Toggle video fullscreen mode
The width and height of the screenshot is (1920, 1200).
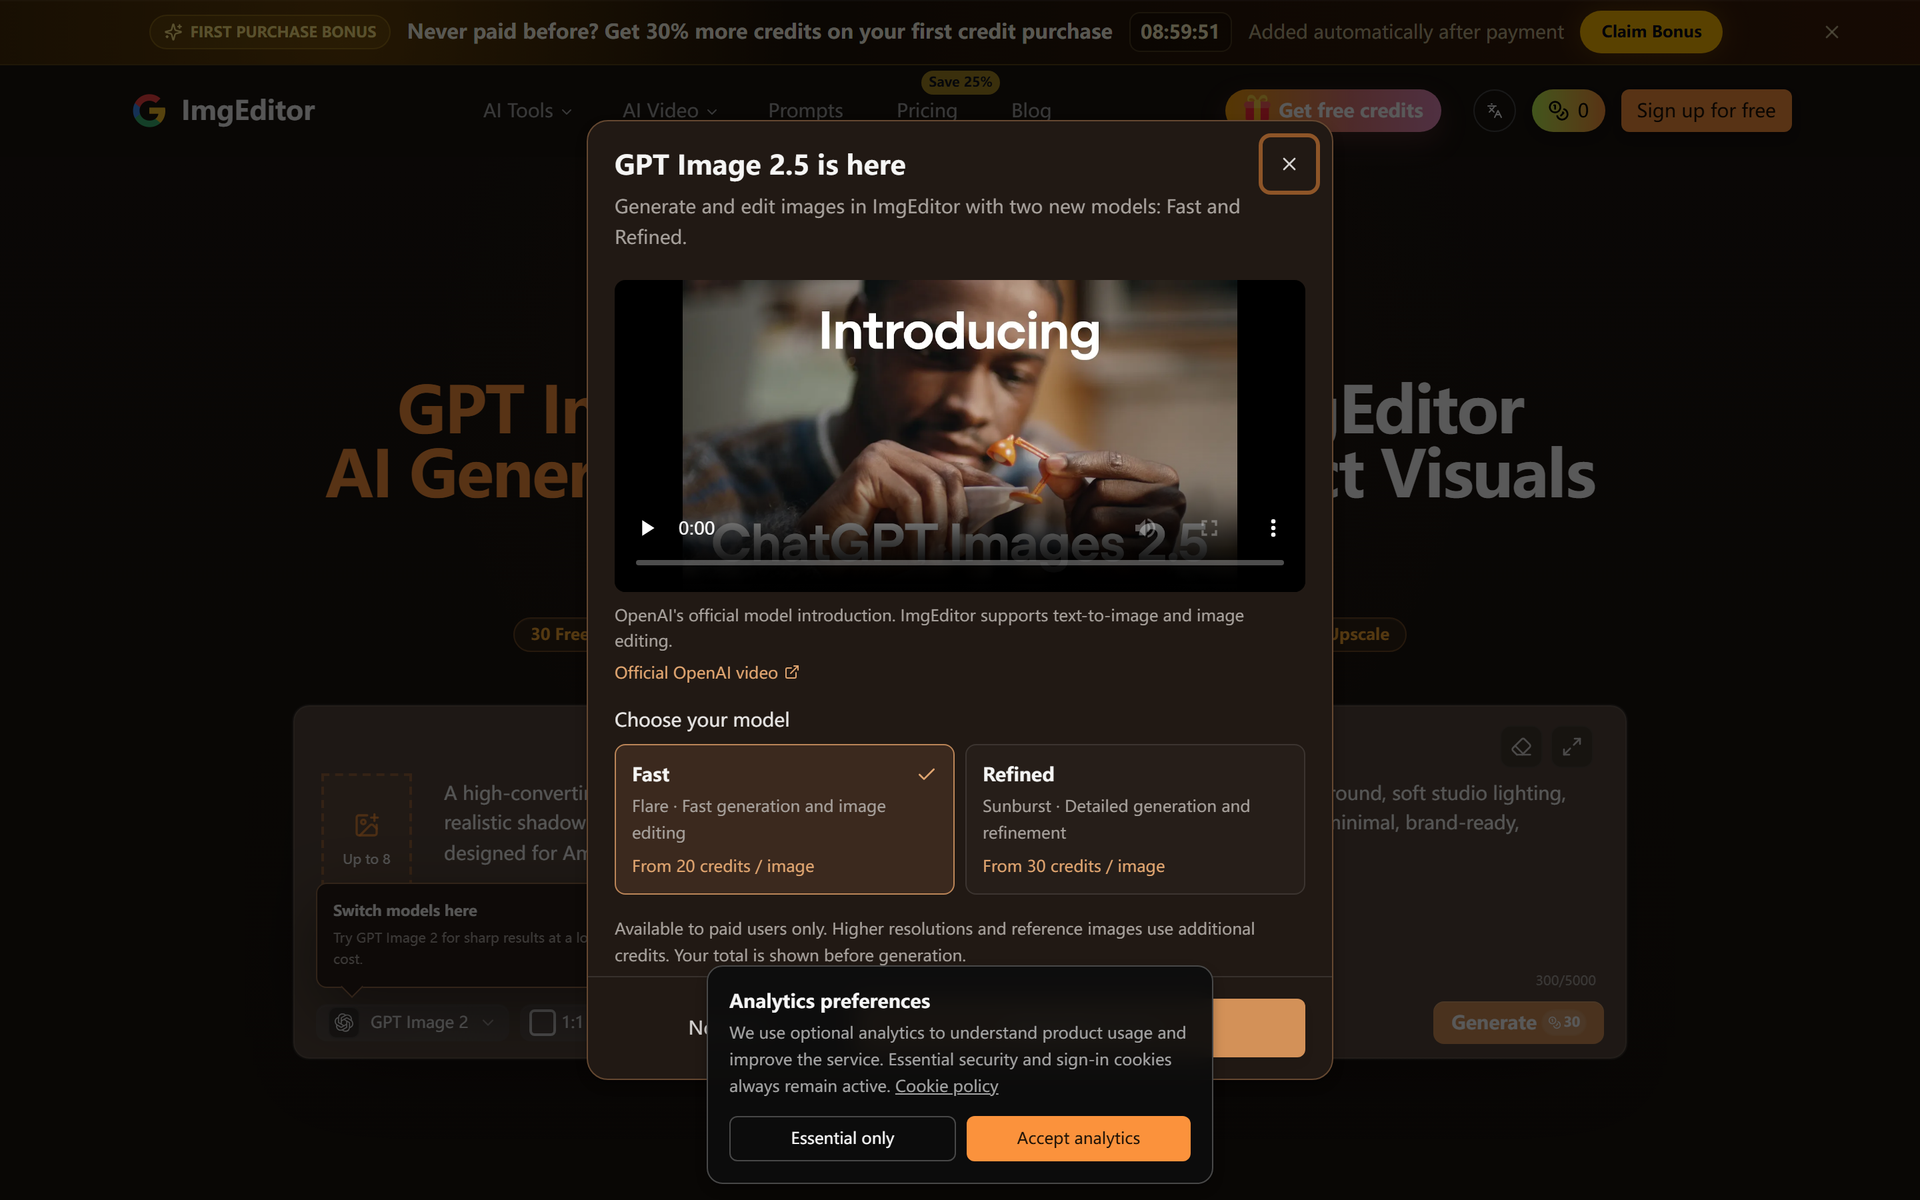click(1209, 528)
